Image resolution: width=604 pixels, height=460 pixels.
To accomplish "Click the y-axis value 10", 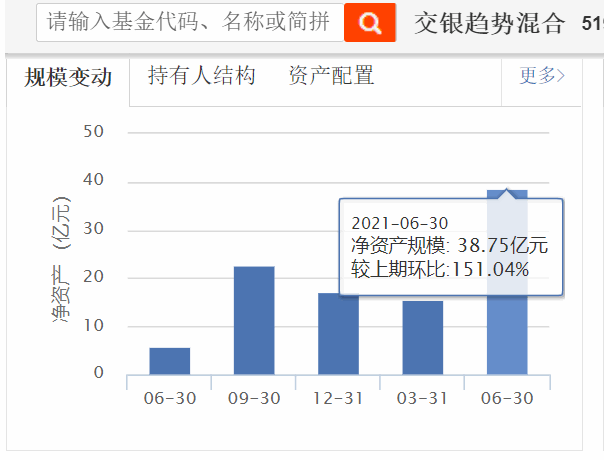I will coord(94,326).
